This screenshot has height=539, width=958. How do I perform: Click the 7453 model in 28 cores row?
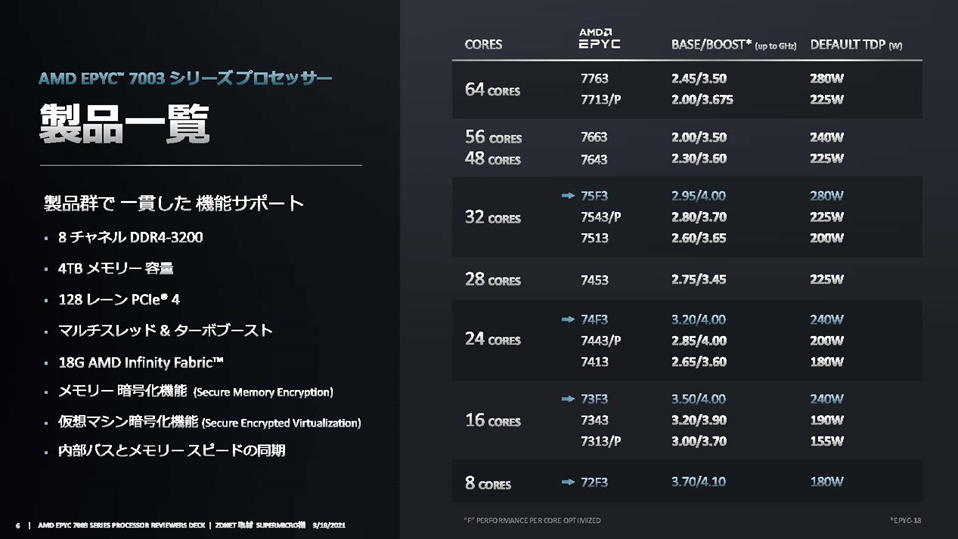coord(594,280)
